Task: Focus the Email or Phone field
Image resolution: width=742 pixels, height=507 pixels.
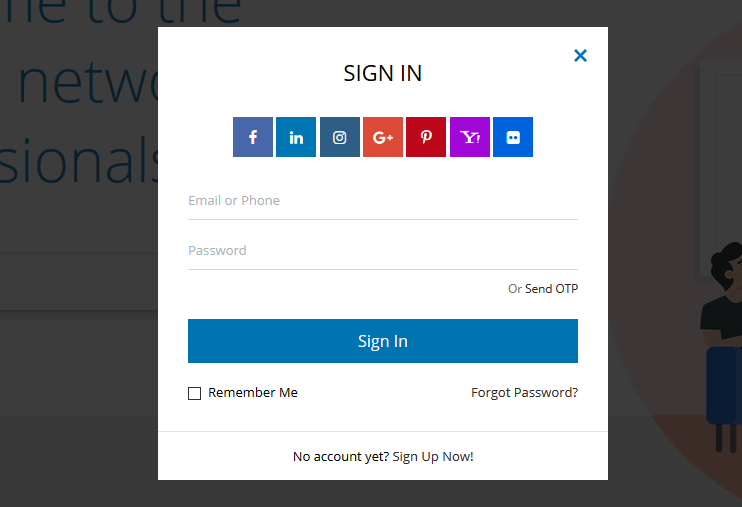Action: [382, 201]
